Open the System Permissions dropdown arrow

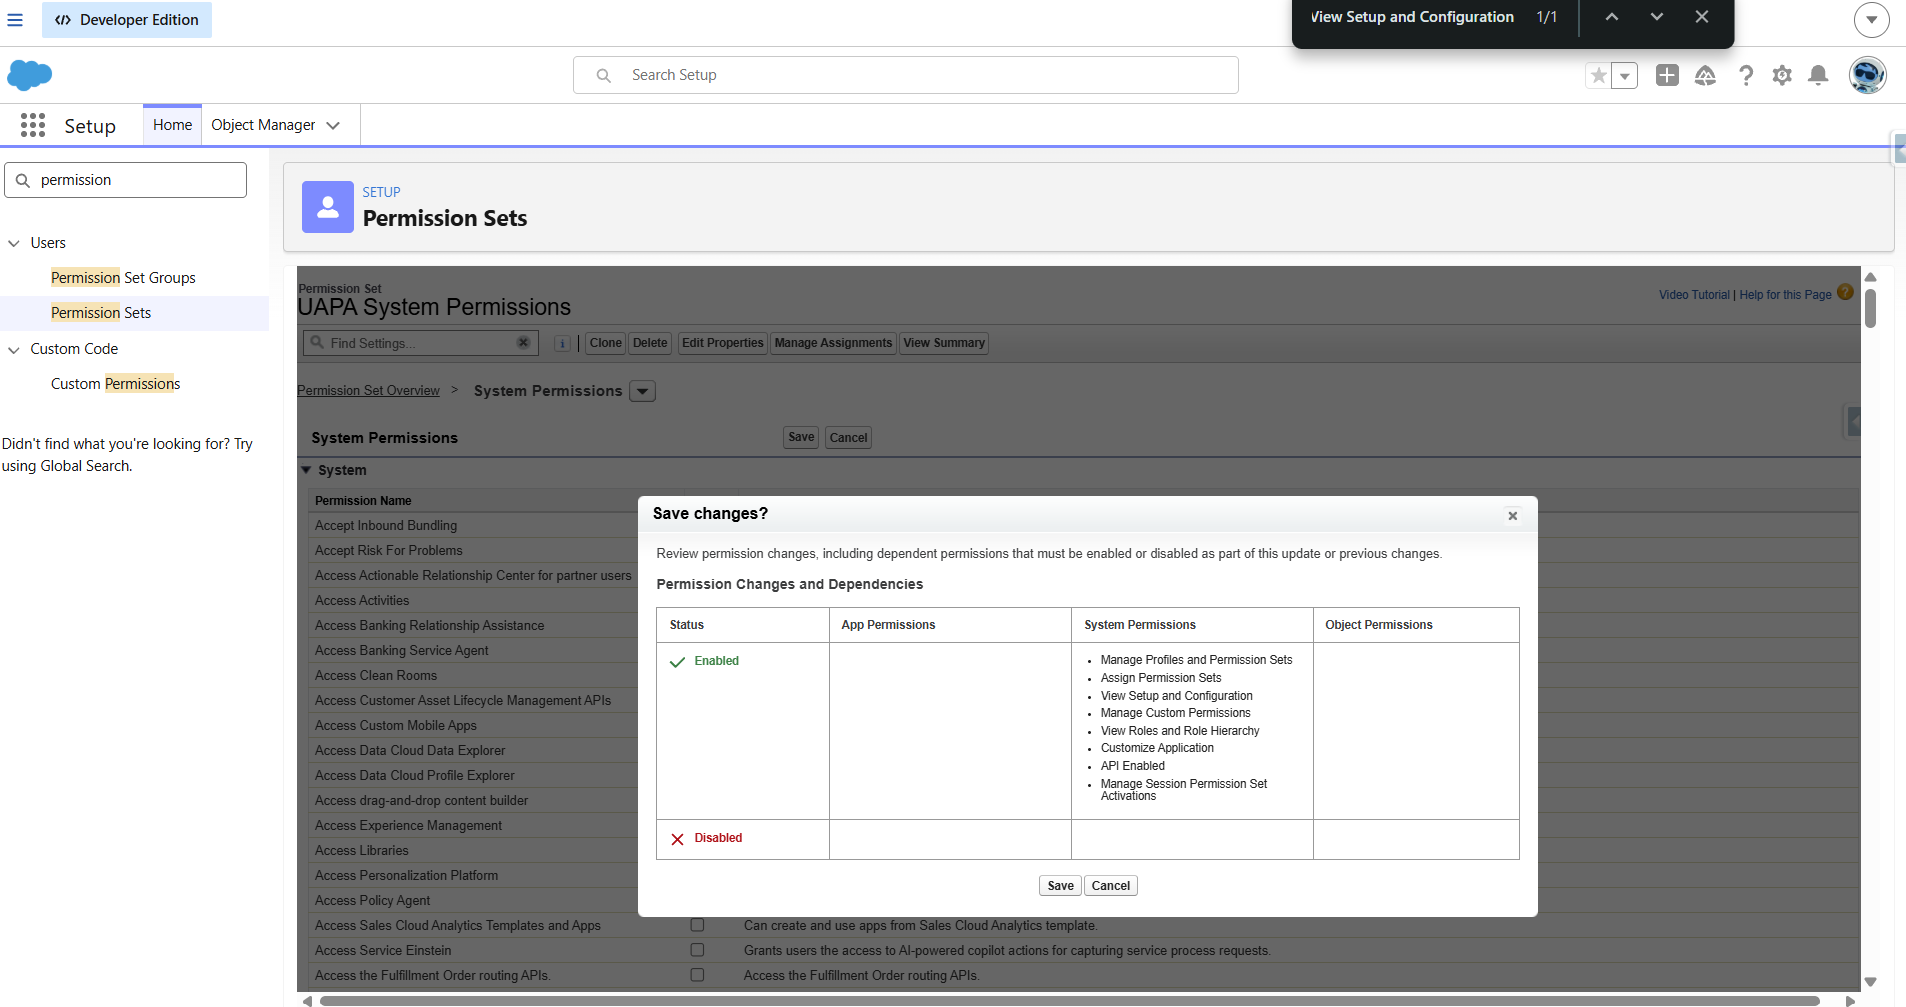click(643, 391)
